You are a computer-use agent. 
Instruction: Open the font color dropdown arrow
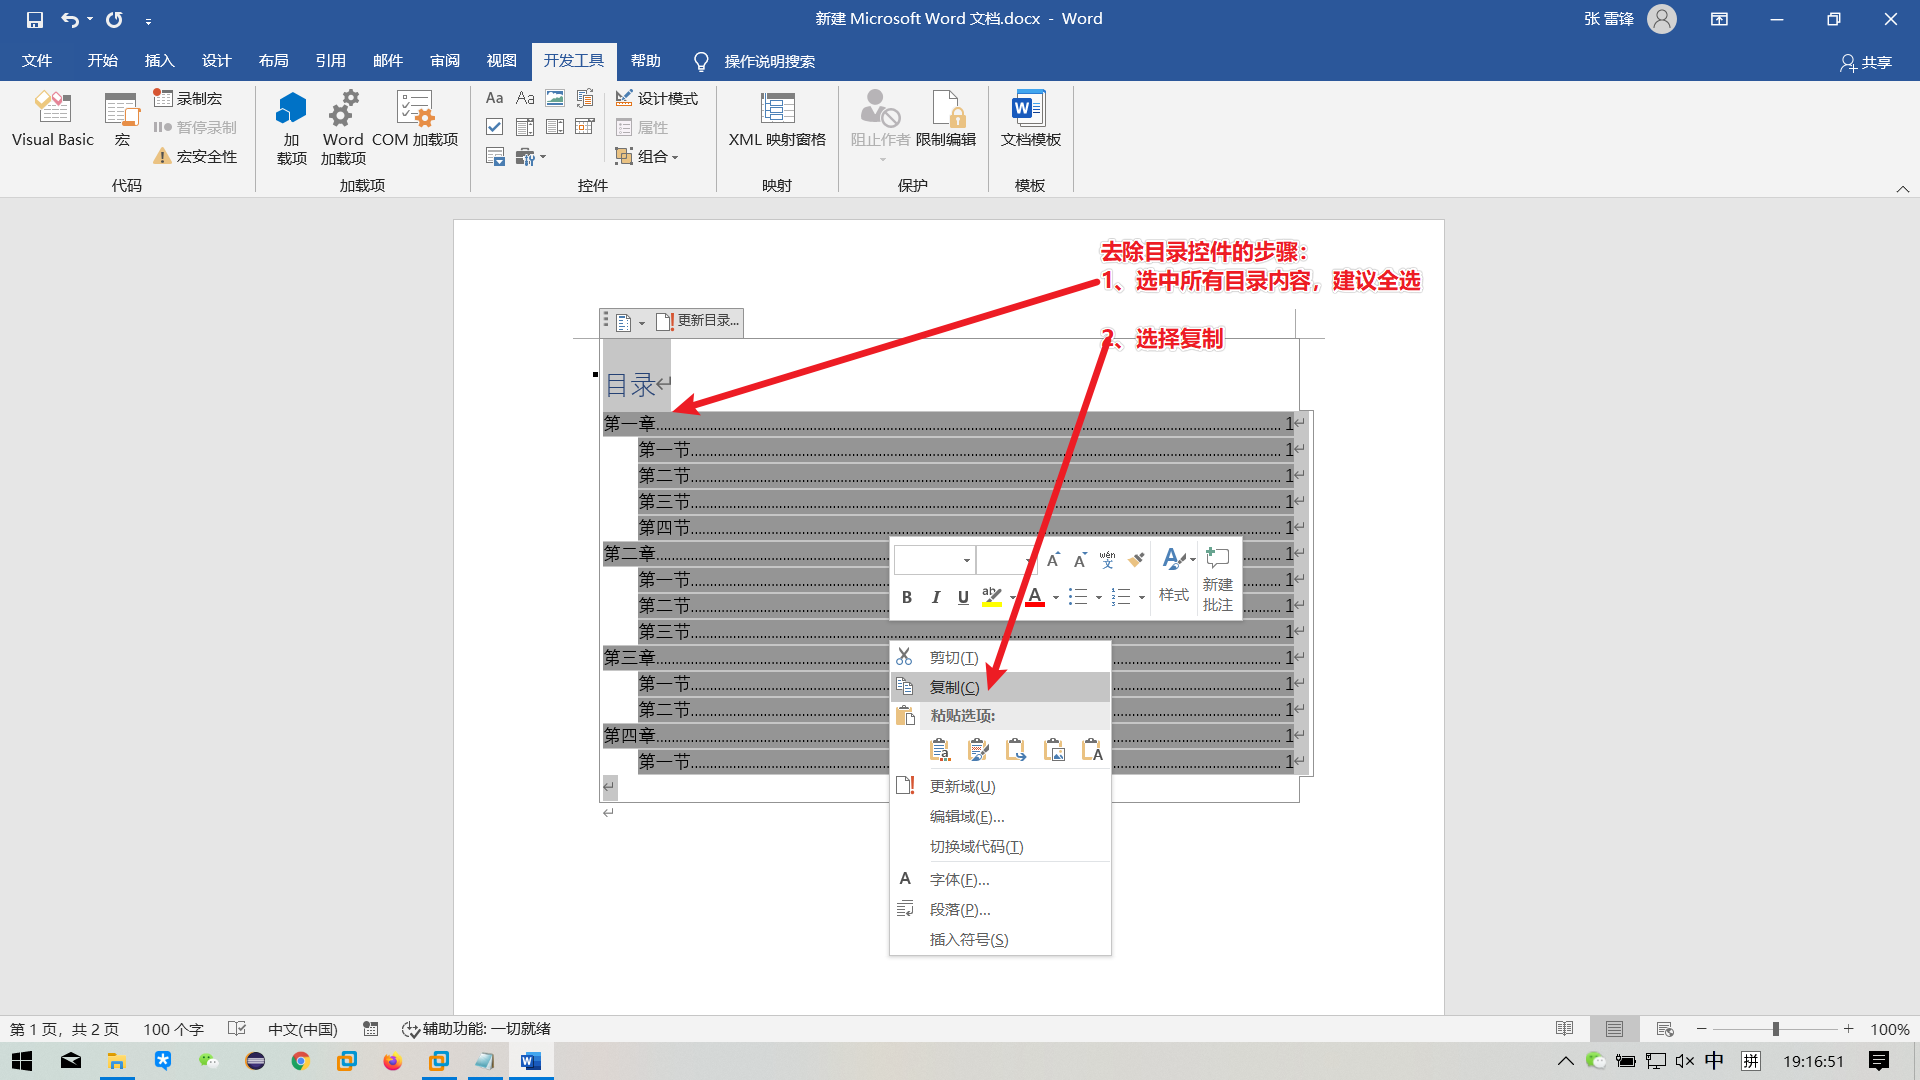[1056, 598]
